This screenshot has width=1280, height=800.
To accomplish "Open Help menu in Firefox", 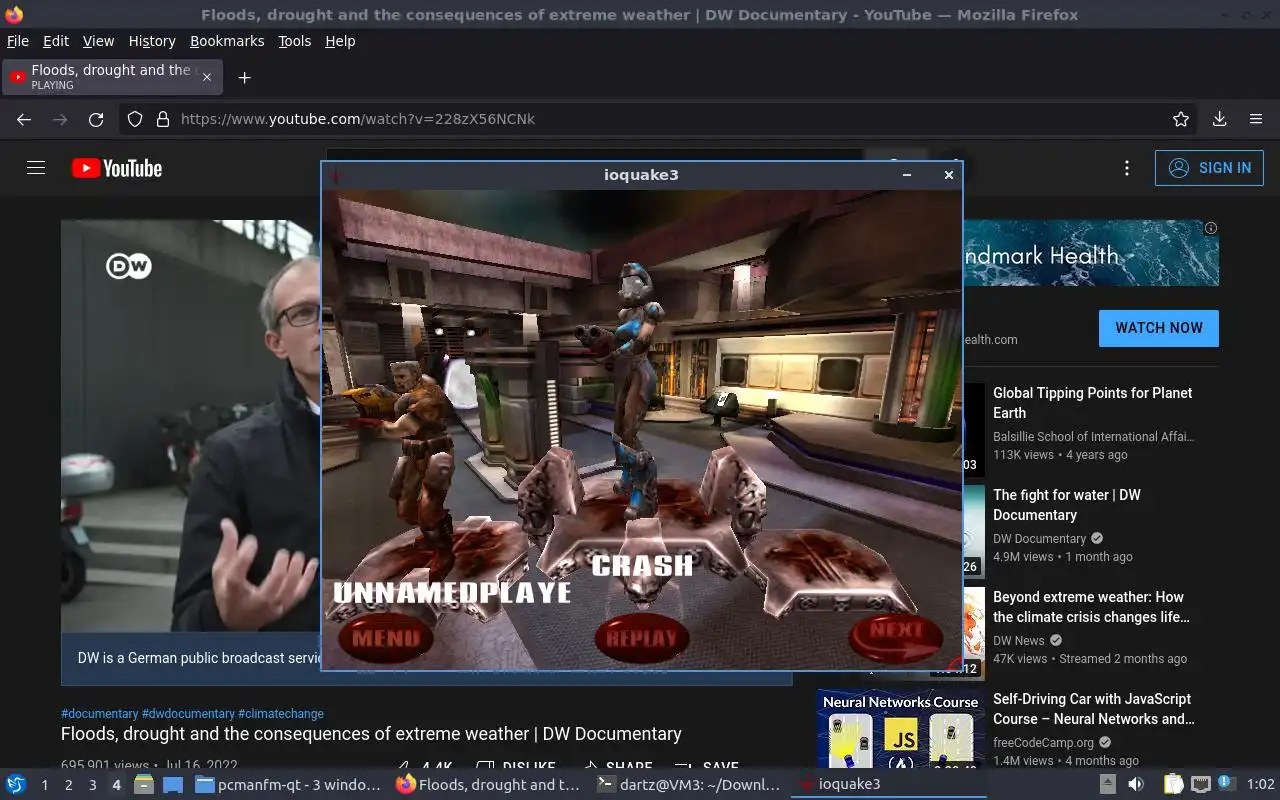I will click(x=340, y=41).
